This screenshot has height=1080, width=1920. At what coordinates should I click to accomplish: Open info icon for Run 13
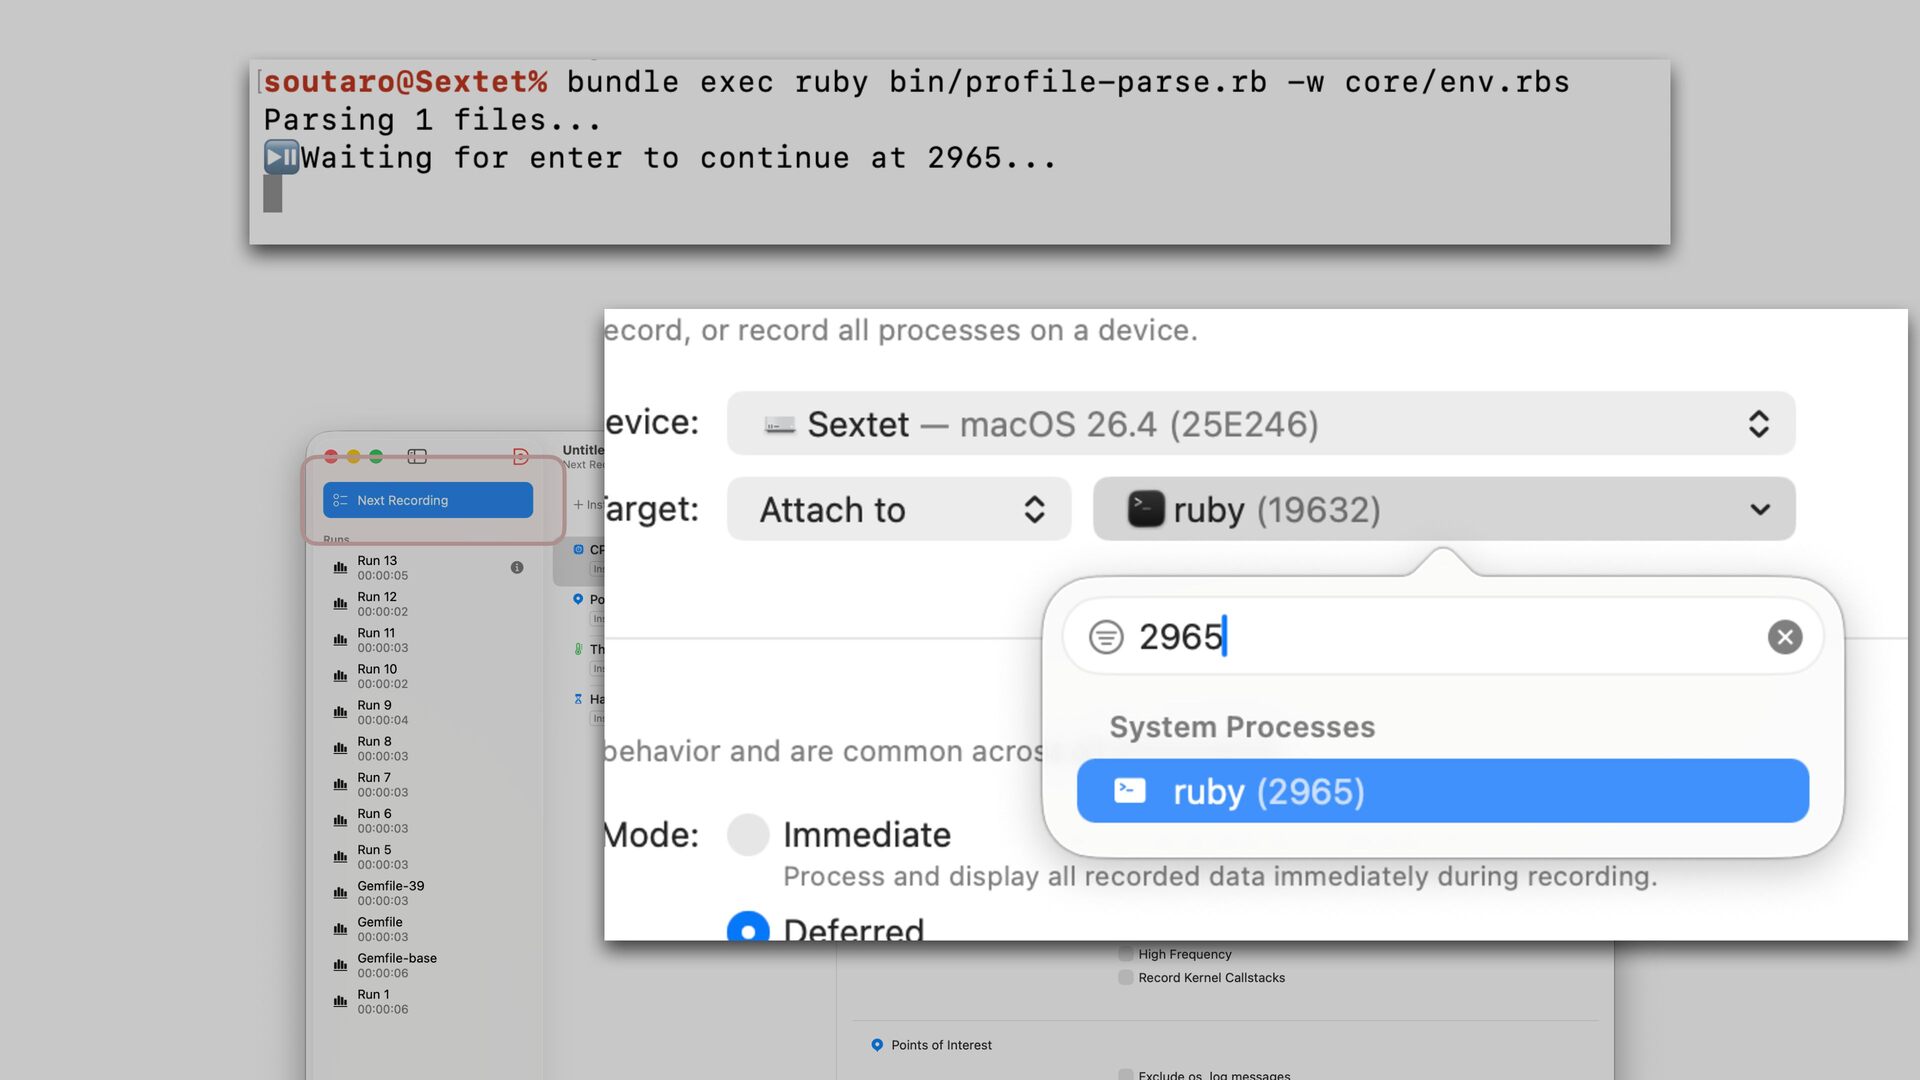[x=517, y=567]
